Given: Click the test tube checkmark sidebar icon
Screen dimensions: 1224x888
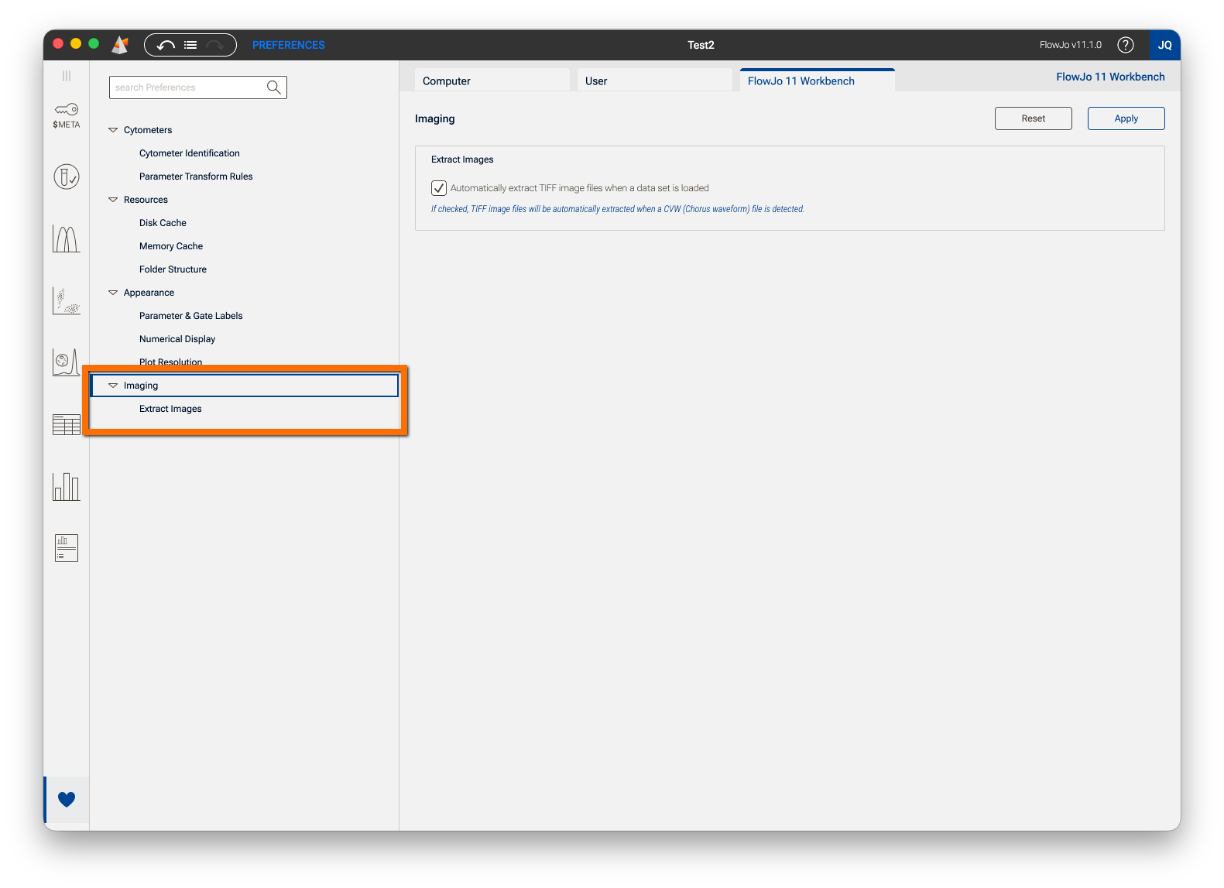Looking at the screenshot, I should 66,177.
